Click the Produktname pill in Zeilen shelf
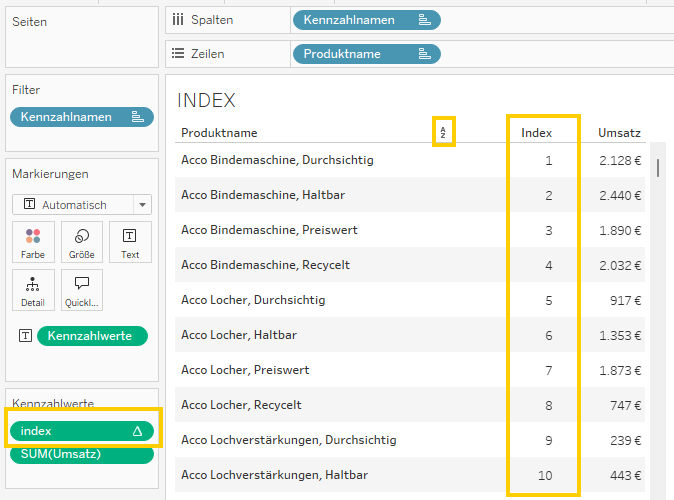Image resolution: width=674 pixels, height=500 pixels. point(365,54)
